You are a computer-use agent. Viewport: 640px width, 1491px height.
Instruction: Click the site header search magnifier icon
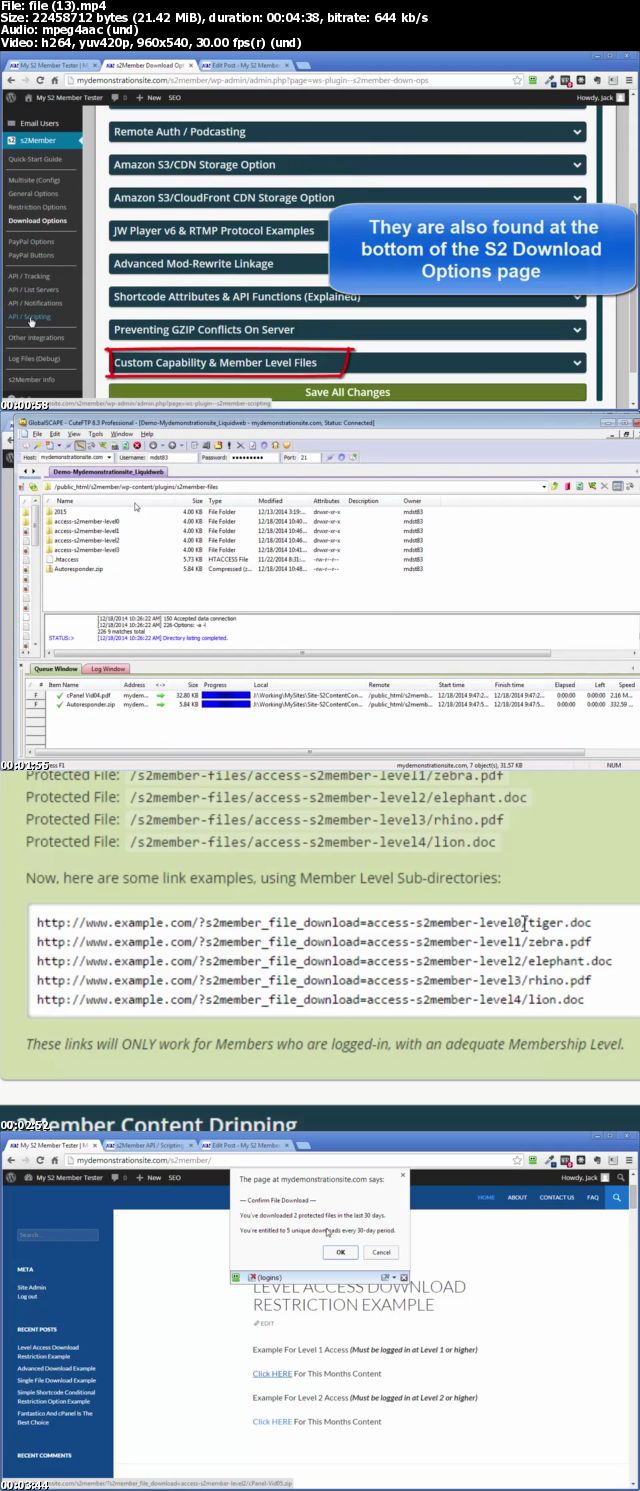618,1197
